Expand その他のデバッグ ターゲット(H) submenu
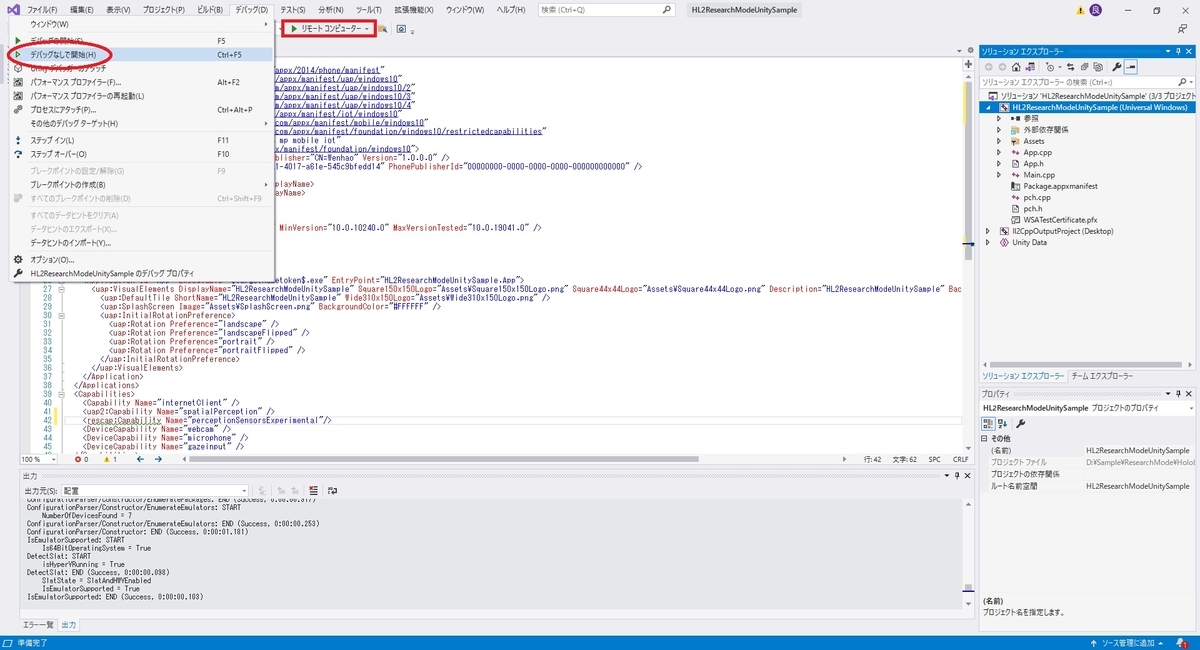This screenshot has width=1200, height=650. [141, 123]
